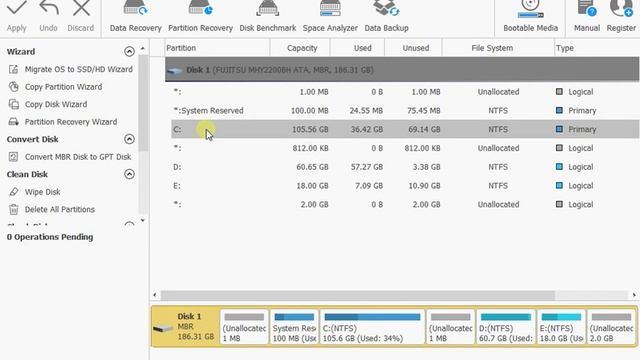Select E:(NTFS) 18.0 GB block in map
This screenshot has width=640, height=360.
(561, 327)
